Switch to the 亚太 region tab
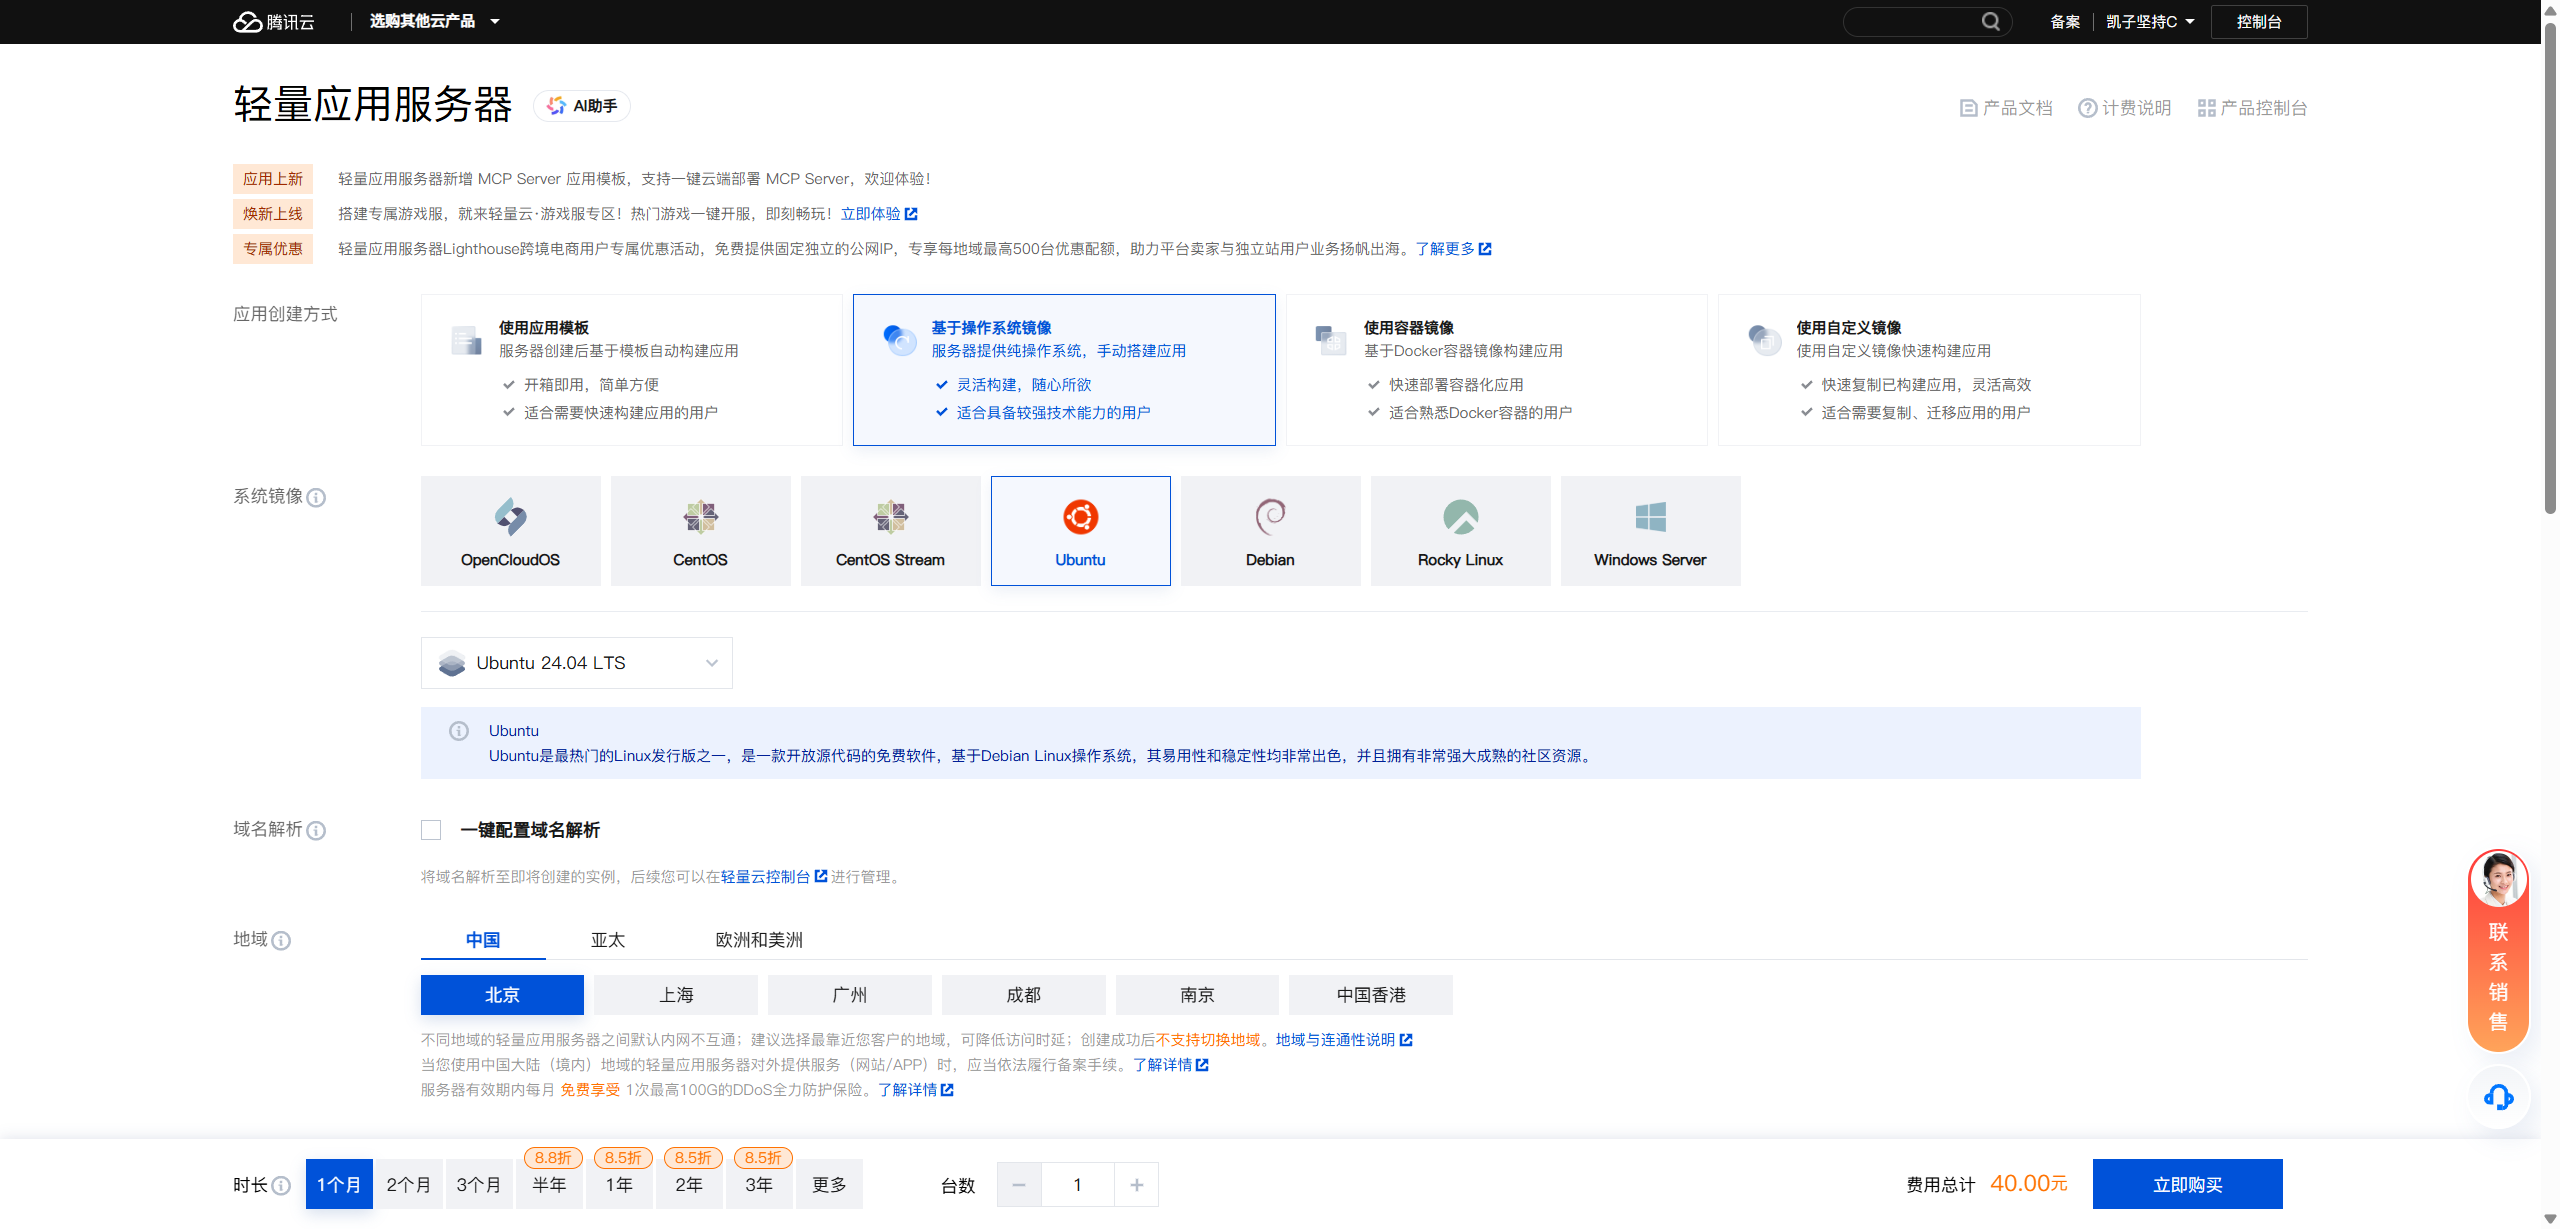Image resolution: width=2560 pixels, height=1229 pixels. tap(607, 940)
